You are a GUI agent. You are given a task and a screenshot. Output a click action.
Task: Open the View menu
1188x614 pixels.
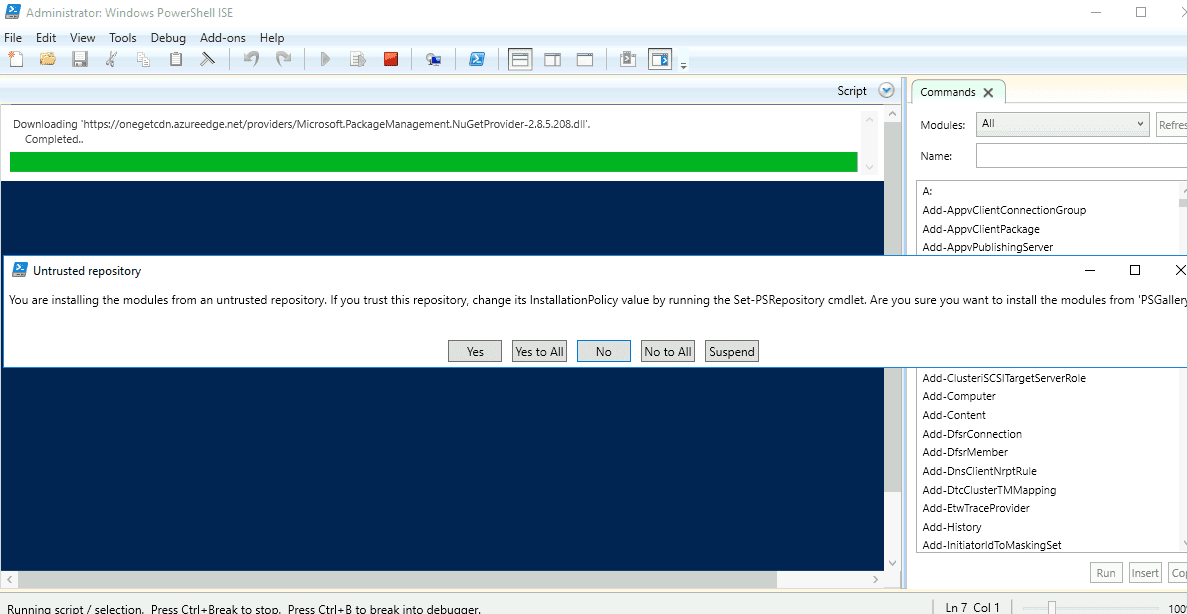click(x=83, y=38)
